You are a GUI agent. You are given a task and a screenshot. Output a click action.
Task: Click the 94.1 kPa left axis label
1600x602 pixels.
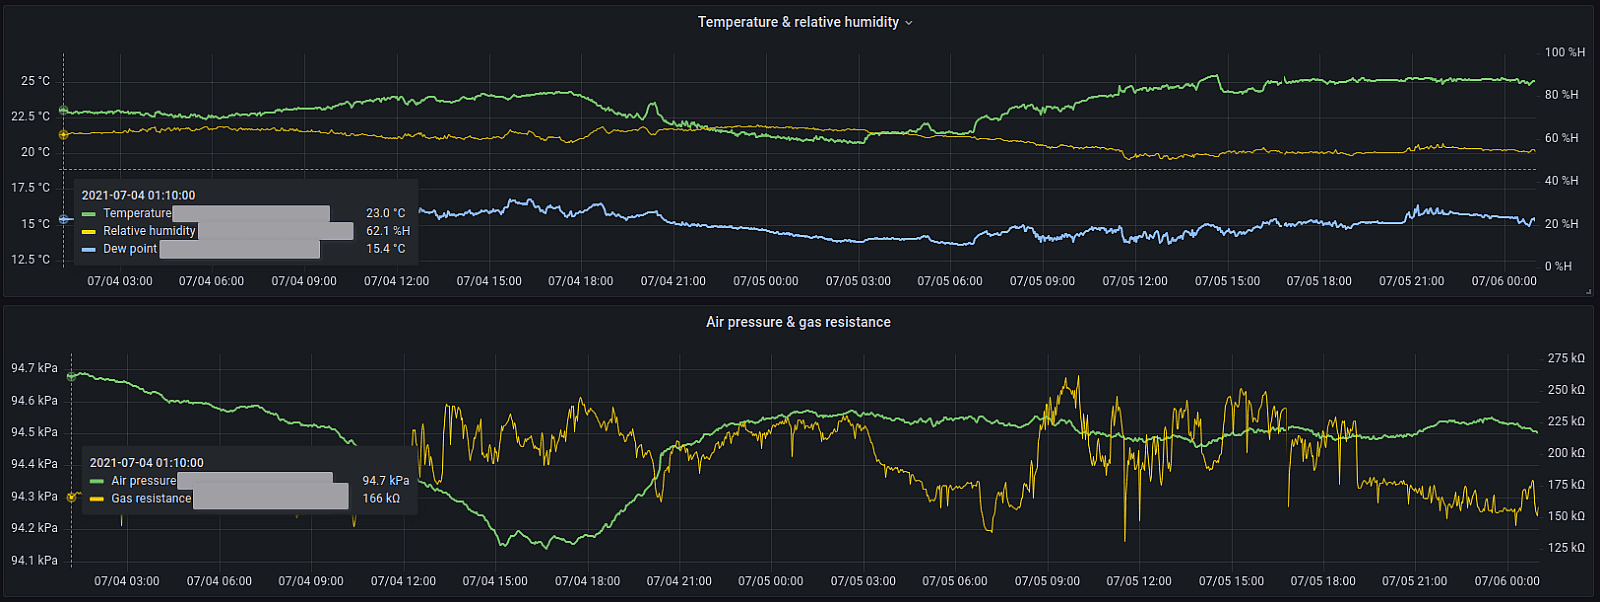(x=34, y=560)
